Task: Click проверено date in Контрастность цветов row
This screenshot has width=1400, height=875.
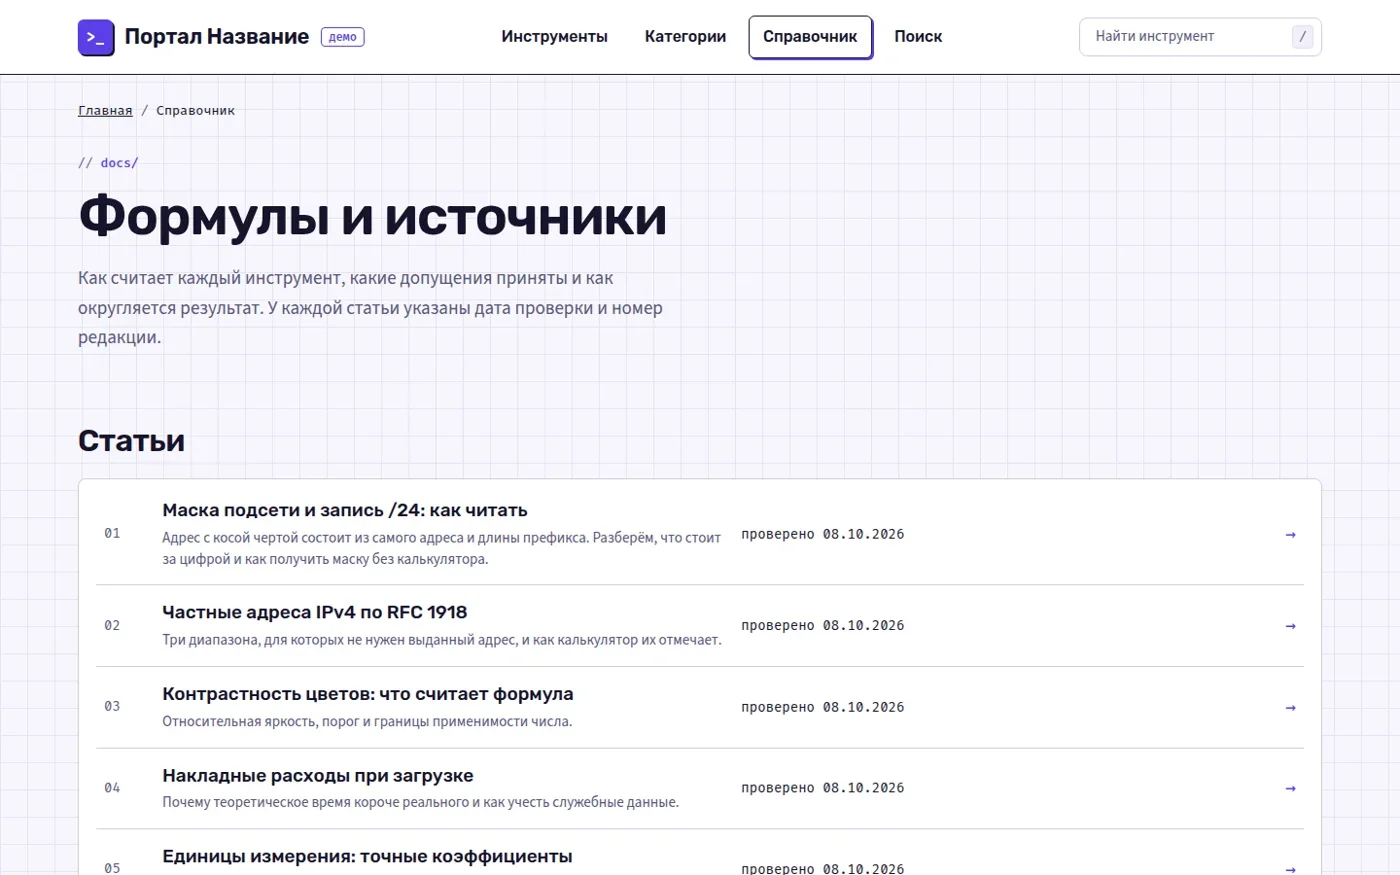Action: [822, 708]
